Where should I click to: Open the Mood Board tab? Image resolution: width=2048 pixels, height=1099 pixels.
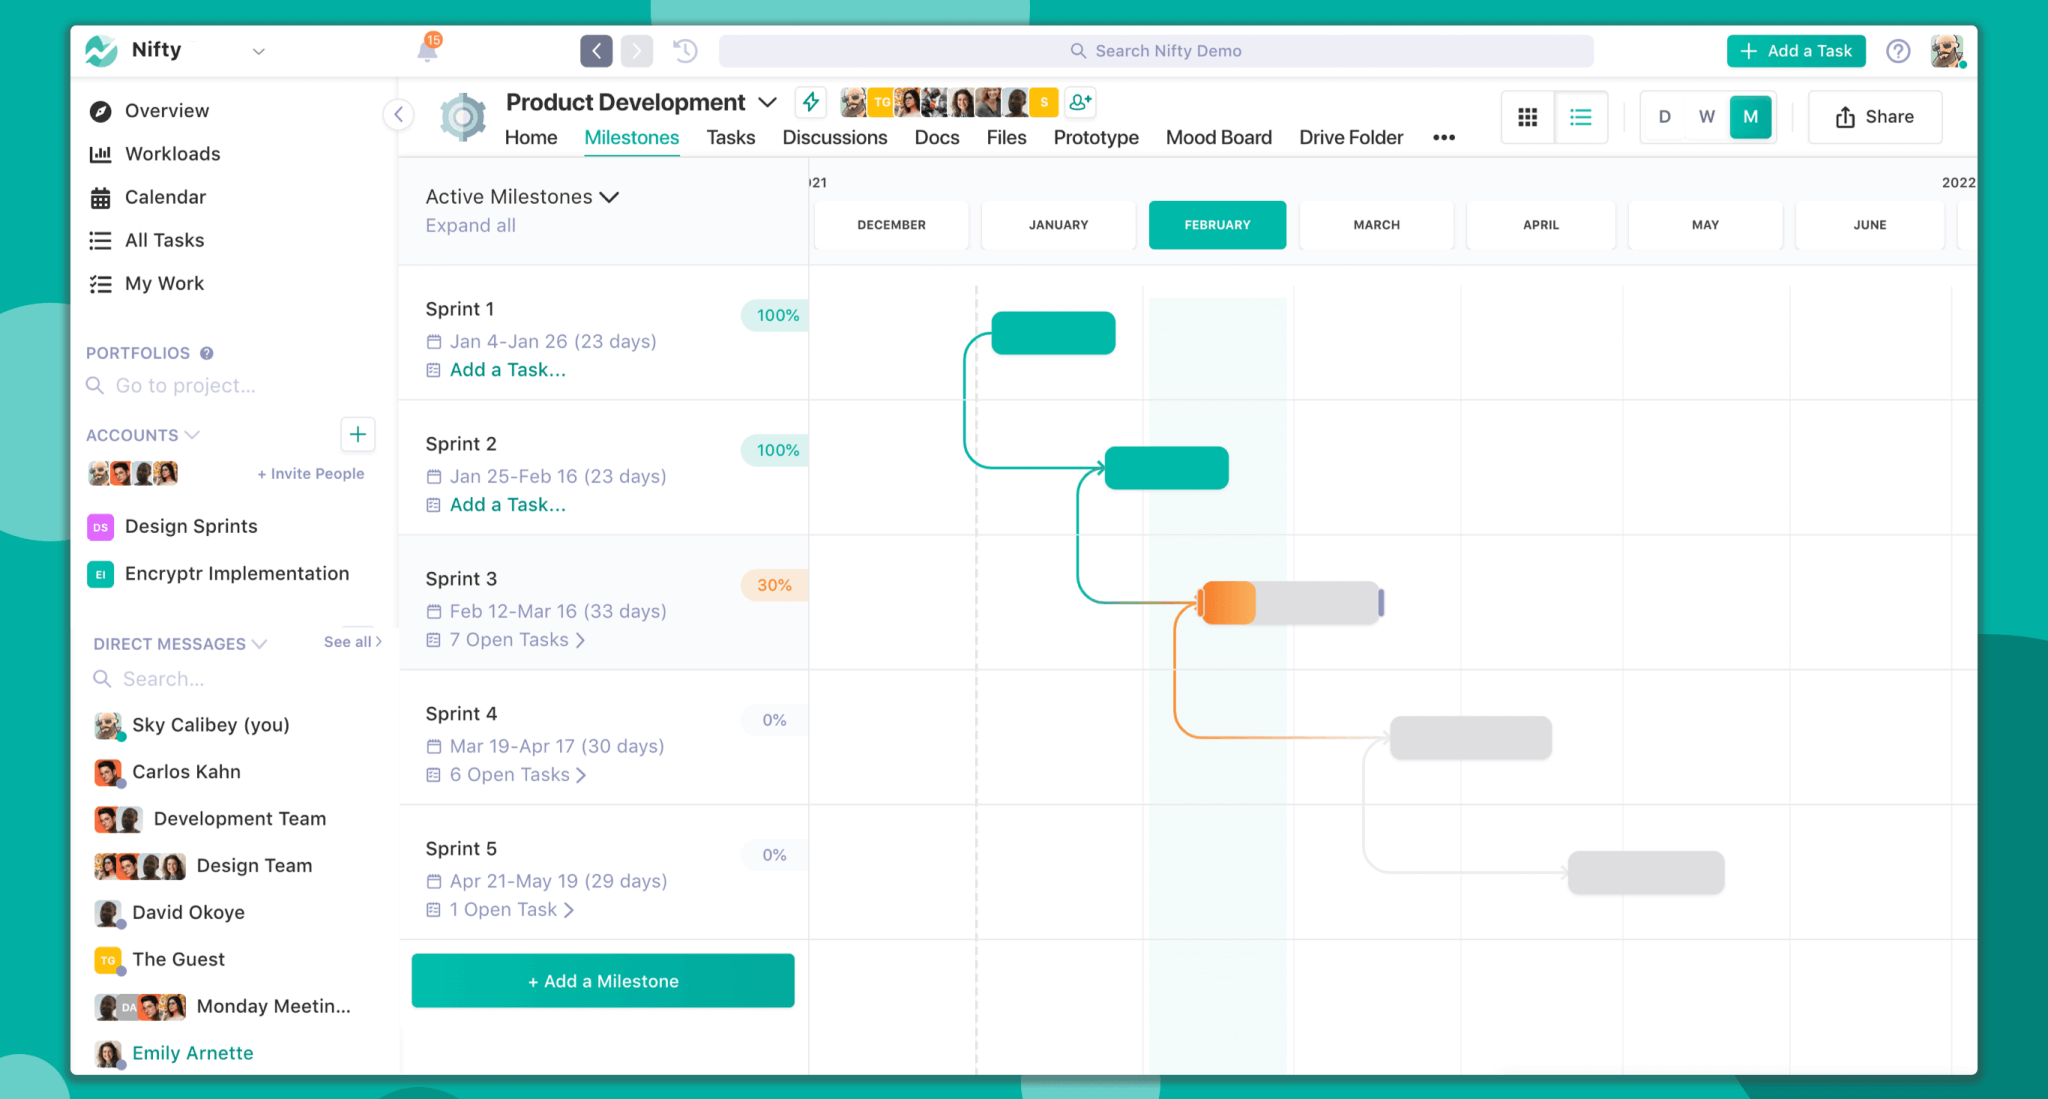(1218, 137)
